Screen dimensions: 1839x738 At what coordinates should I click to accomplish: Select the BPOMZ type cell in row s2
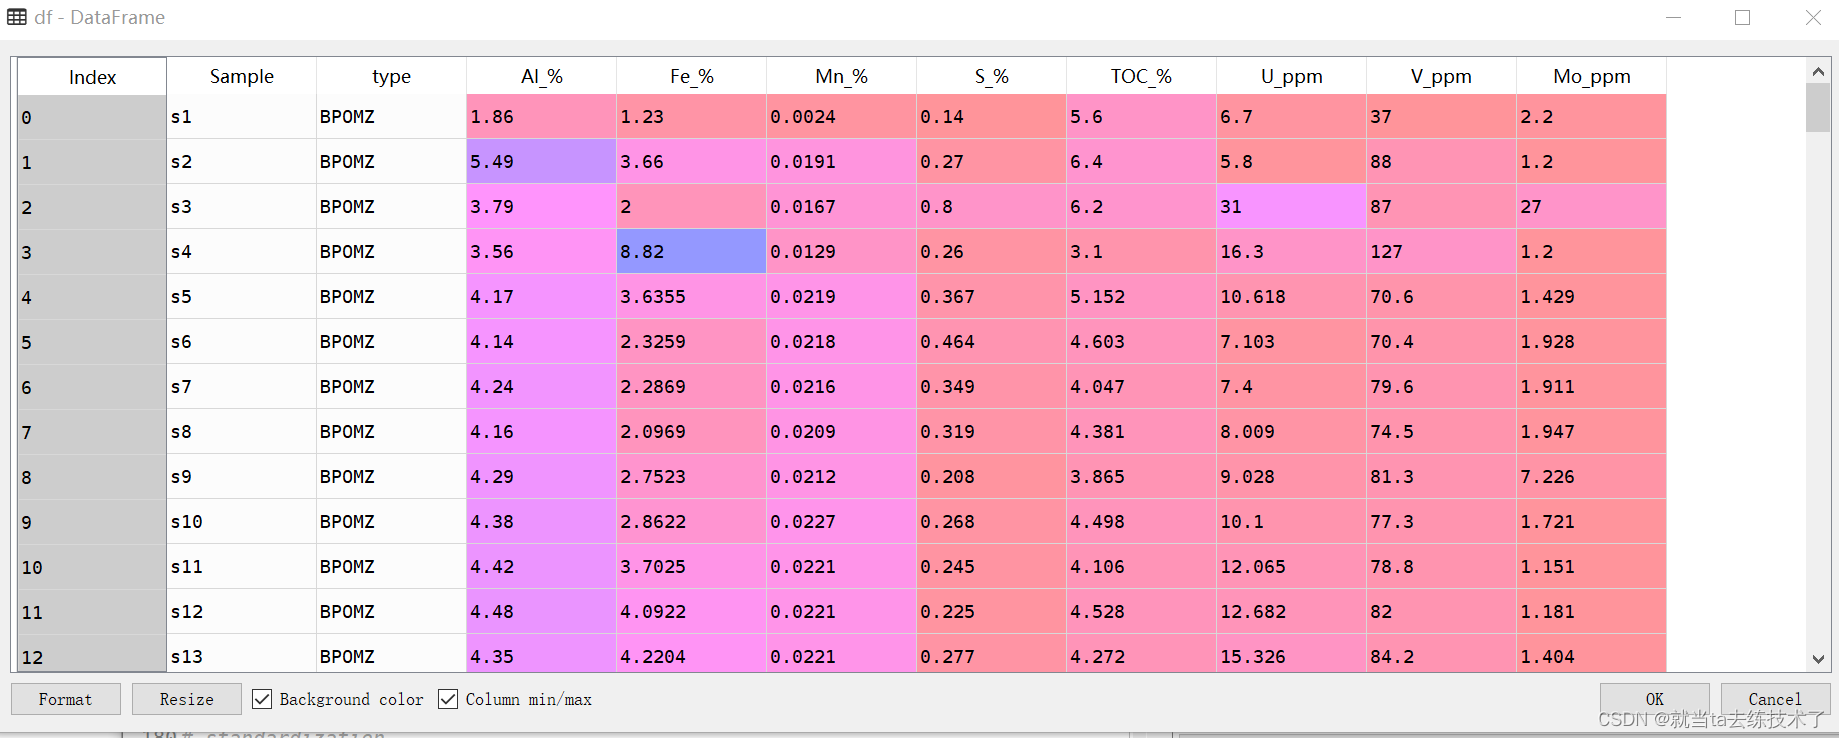392,162
